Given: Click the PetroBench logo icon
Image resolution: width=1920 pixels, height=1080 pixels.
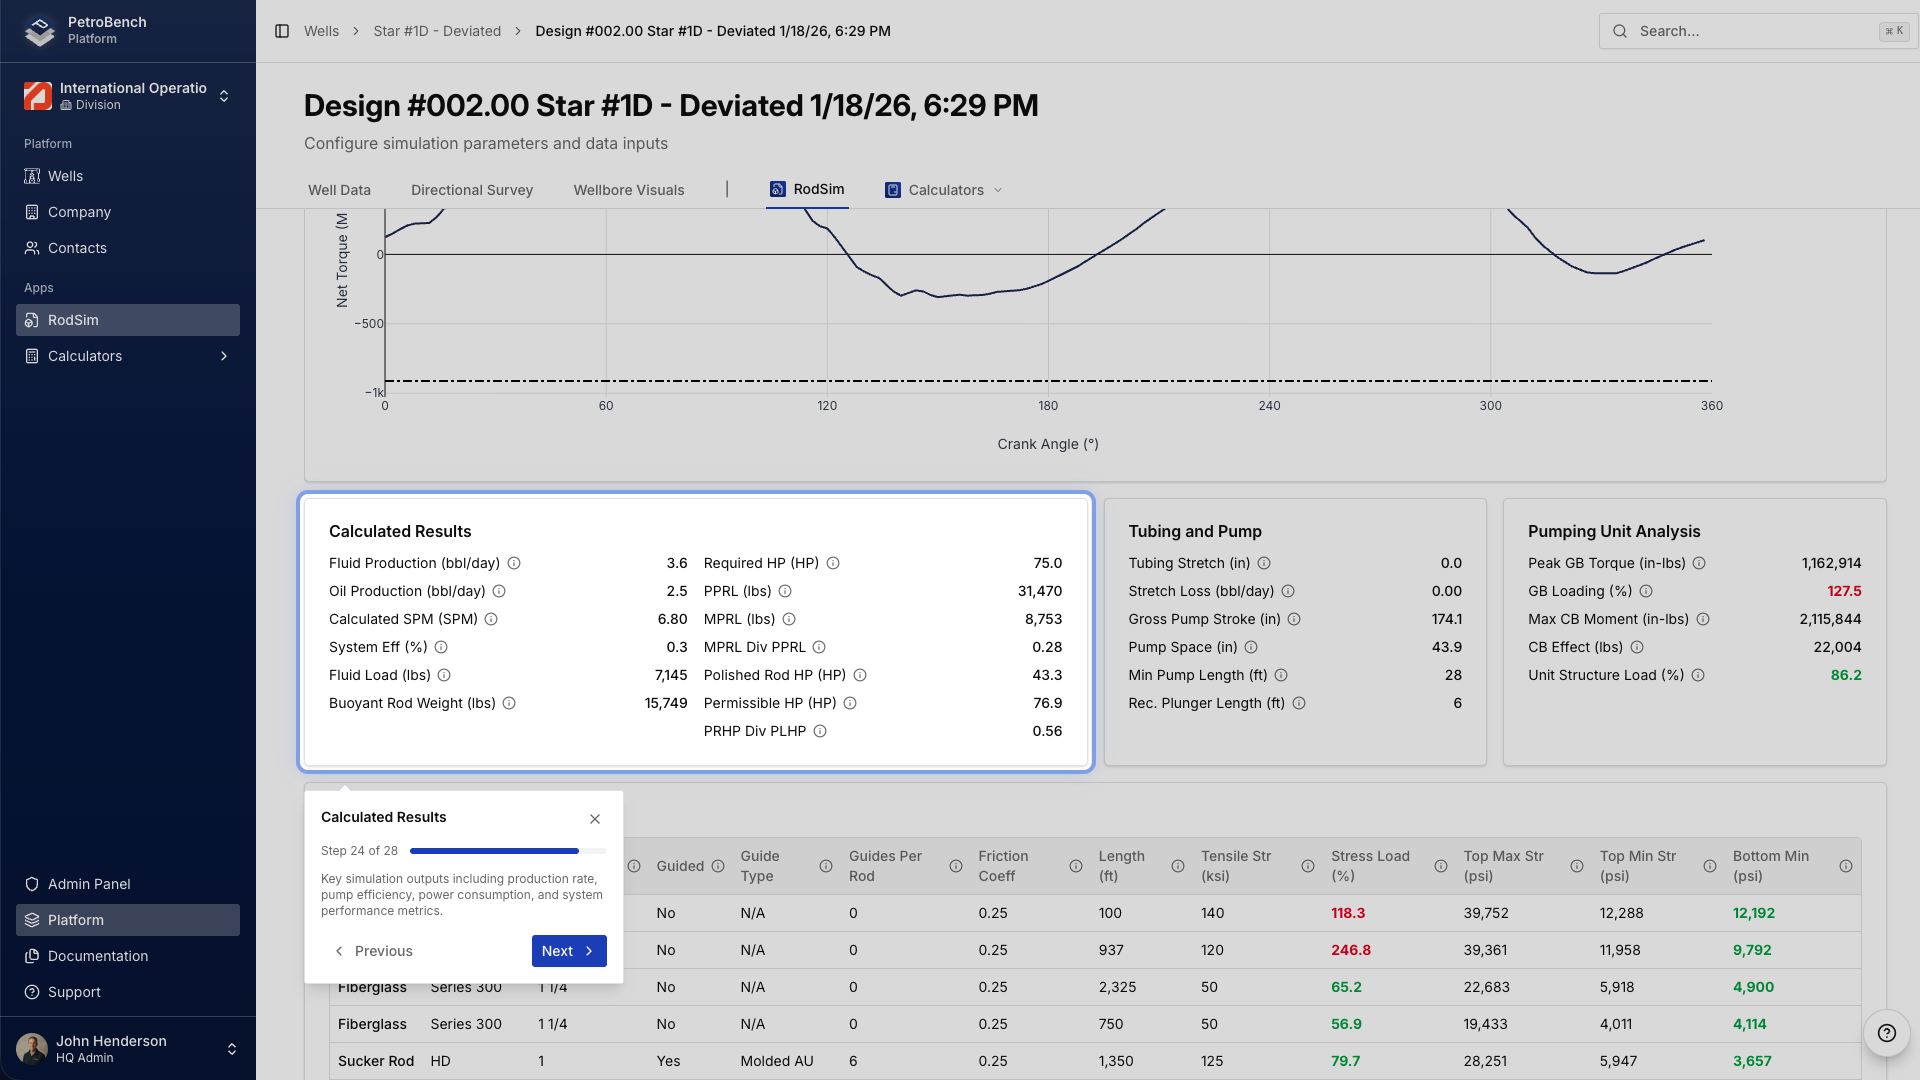Looking at the screenshot, I should 38,30.
